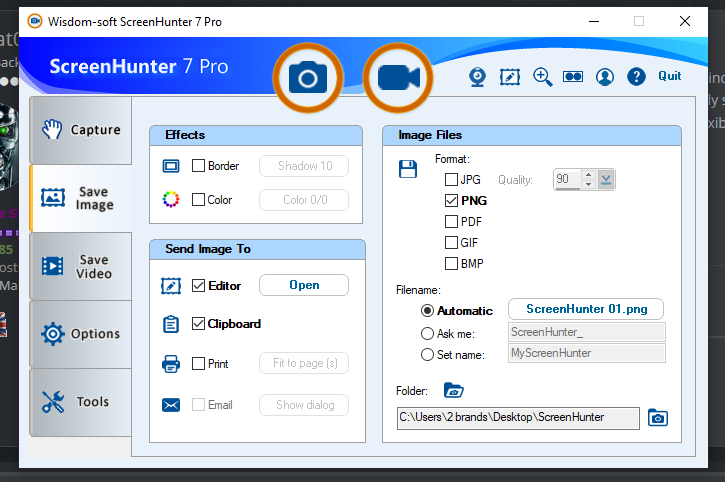This screenshot has width=725, height=482.
Task: Uncheck the Clipboard checkbox
Action: point(198,323)
